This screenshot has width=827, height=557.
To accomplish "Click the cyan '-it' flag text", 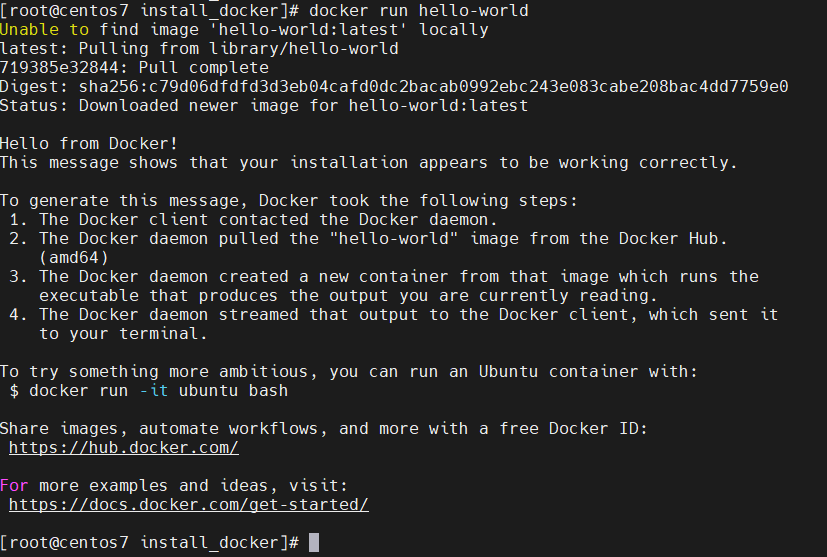I will (x=154, y=390).
